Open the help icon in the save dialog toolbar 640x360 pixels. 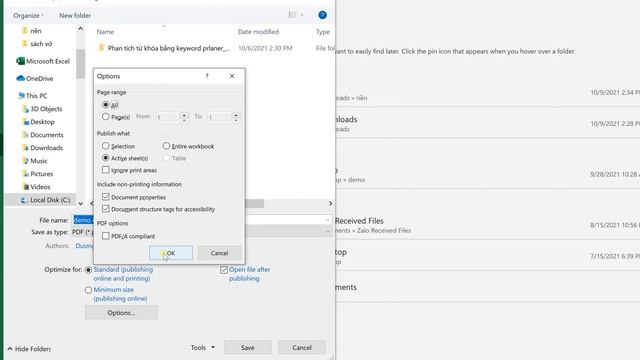pos(322,15)
